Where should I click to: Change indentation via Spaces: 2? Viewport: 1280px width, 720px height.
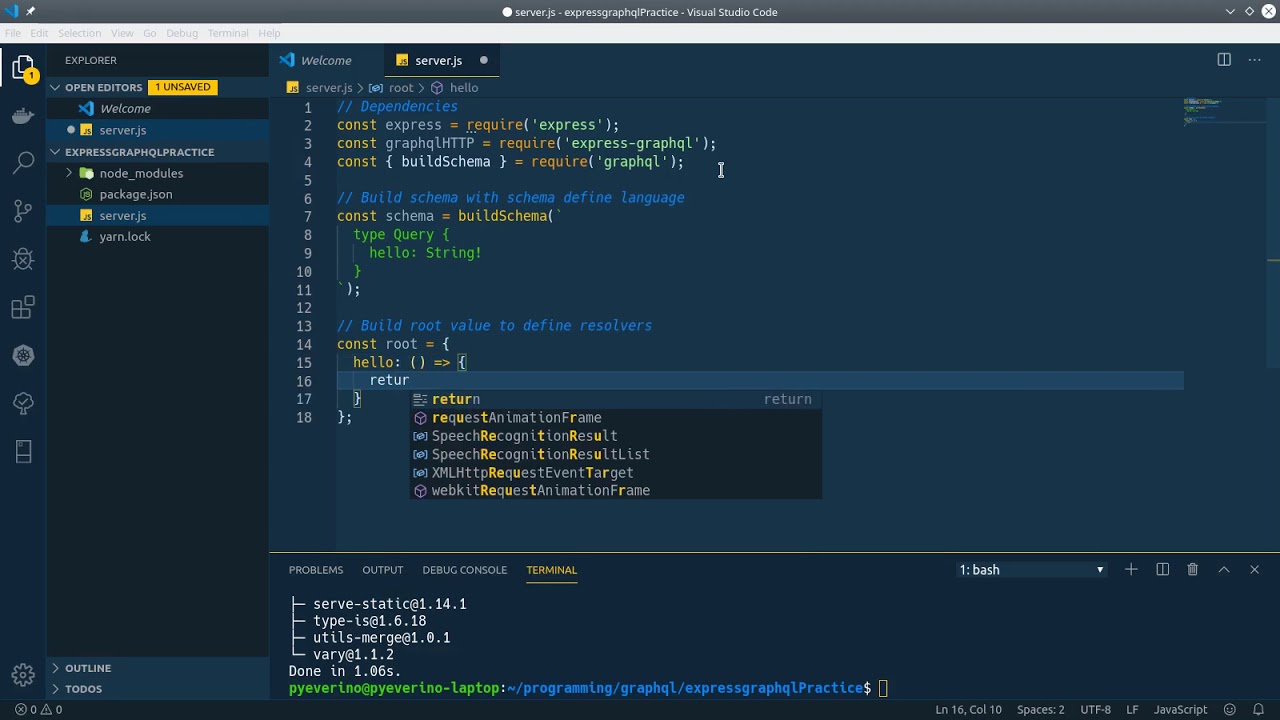pyautogui.click(x=1040, y=709)
